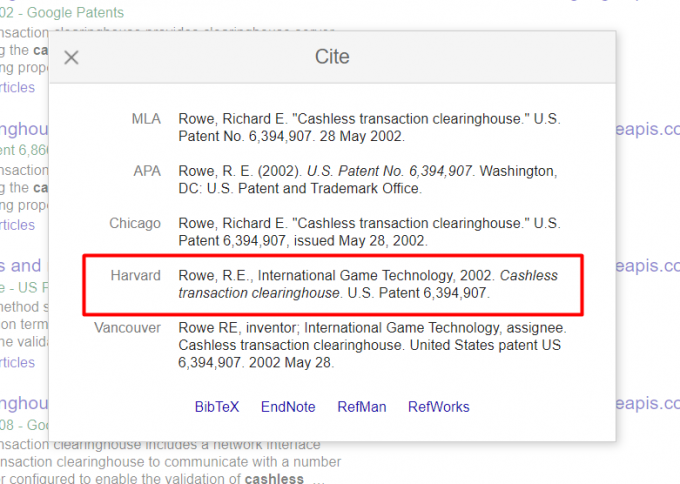680x484 pixels.
Task: Click the Cite dialog title
Action: (332, 57)
